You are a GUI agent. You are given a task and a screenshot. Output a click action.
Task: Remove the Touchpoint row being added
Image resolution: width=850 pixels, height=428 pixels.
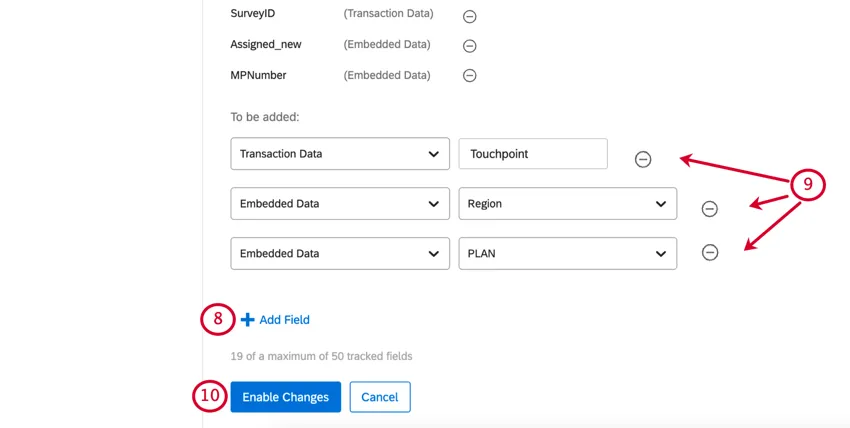[x=643, y=159]
